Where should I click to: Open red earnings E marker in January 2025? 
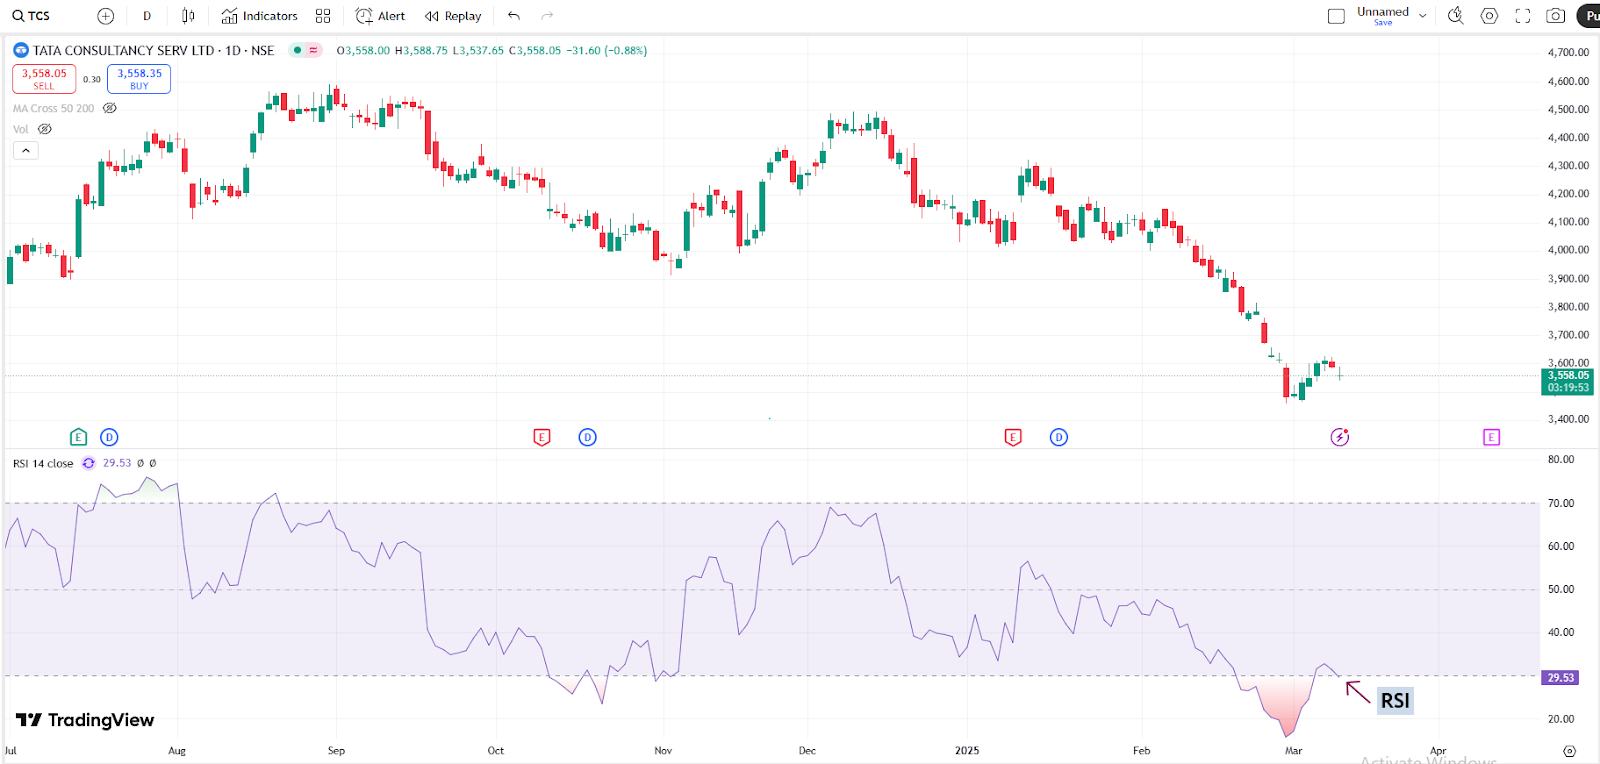1013,437
